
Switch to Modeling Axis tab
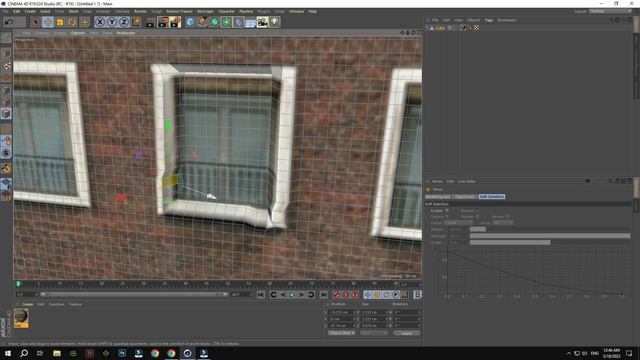click(x=438, y=197)
